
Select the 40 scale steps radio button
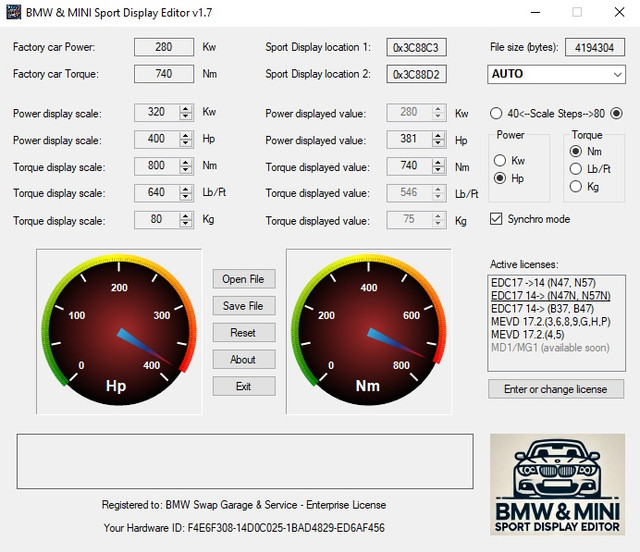(496, 113)
